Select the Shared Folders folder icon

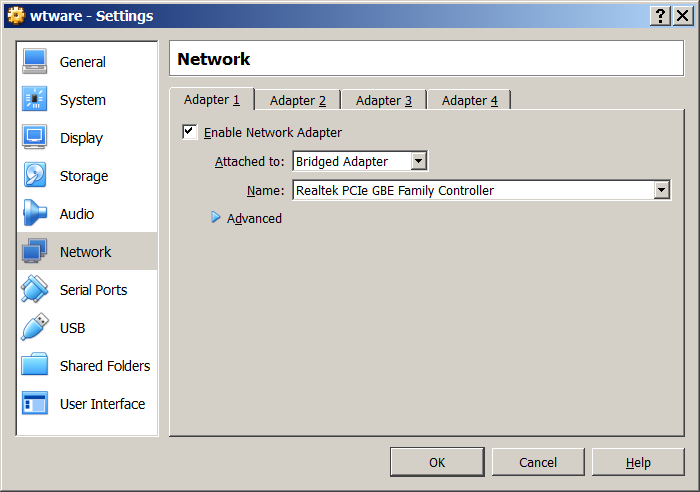tap(35, 366)
